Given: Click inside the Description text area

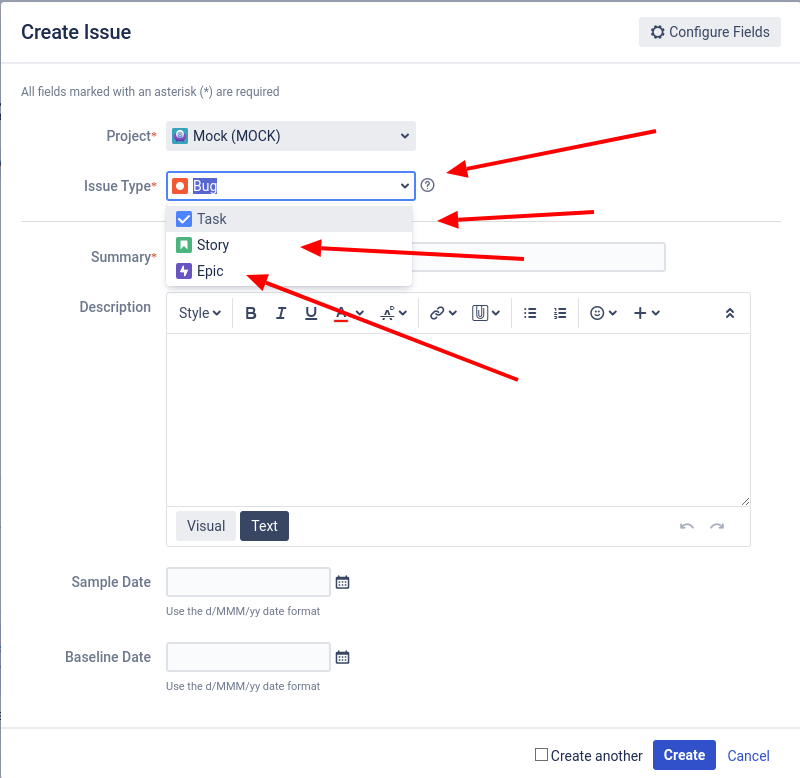Looking at the screenshot, I should click(458, 420).
